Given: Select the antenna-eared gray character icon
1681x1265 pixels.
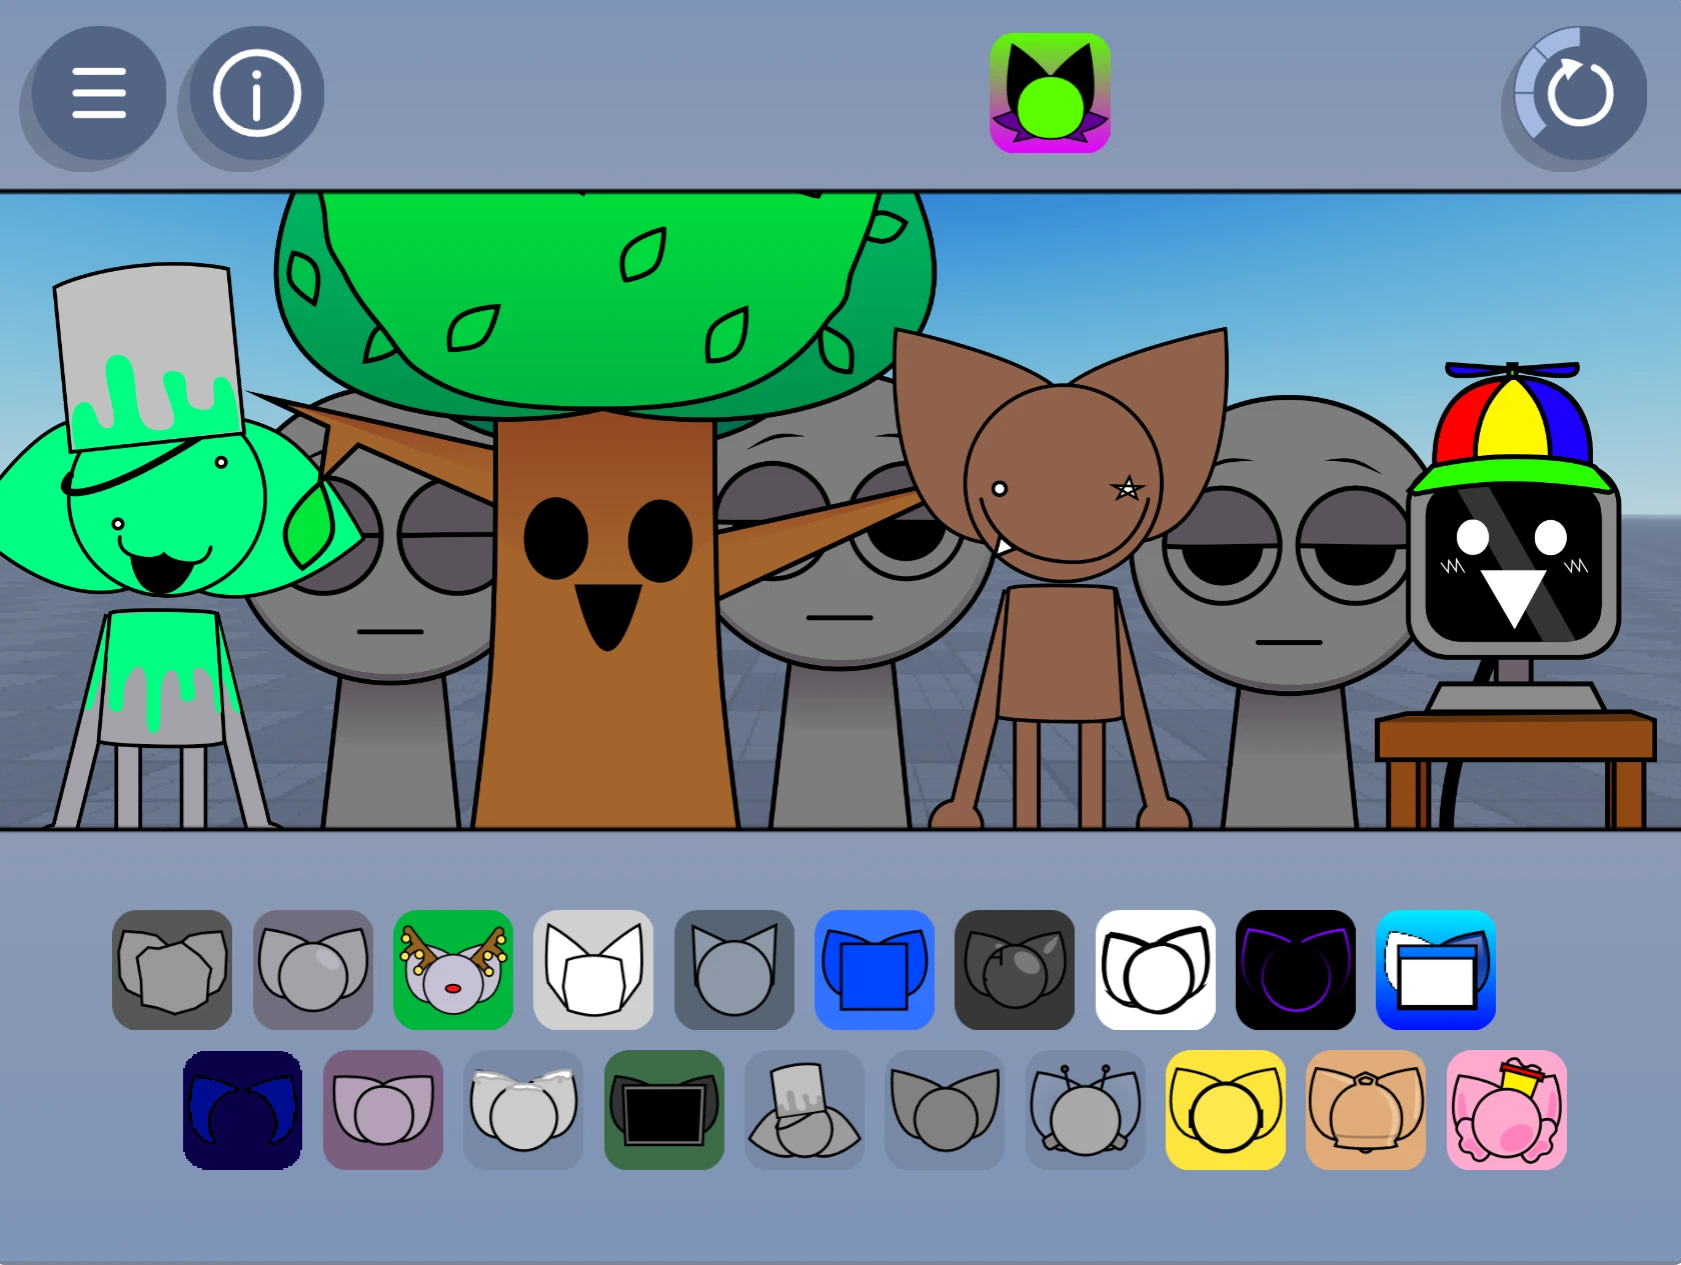Looking at the screenshot, I should 1084,1110.
